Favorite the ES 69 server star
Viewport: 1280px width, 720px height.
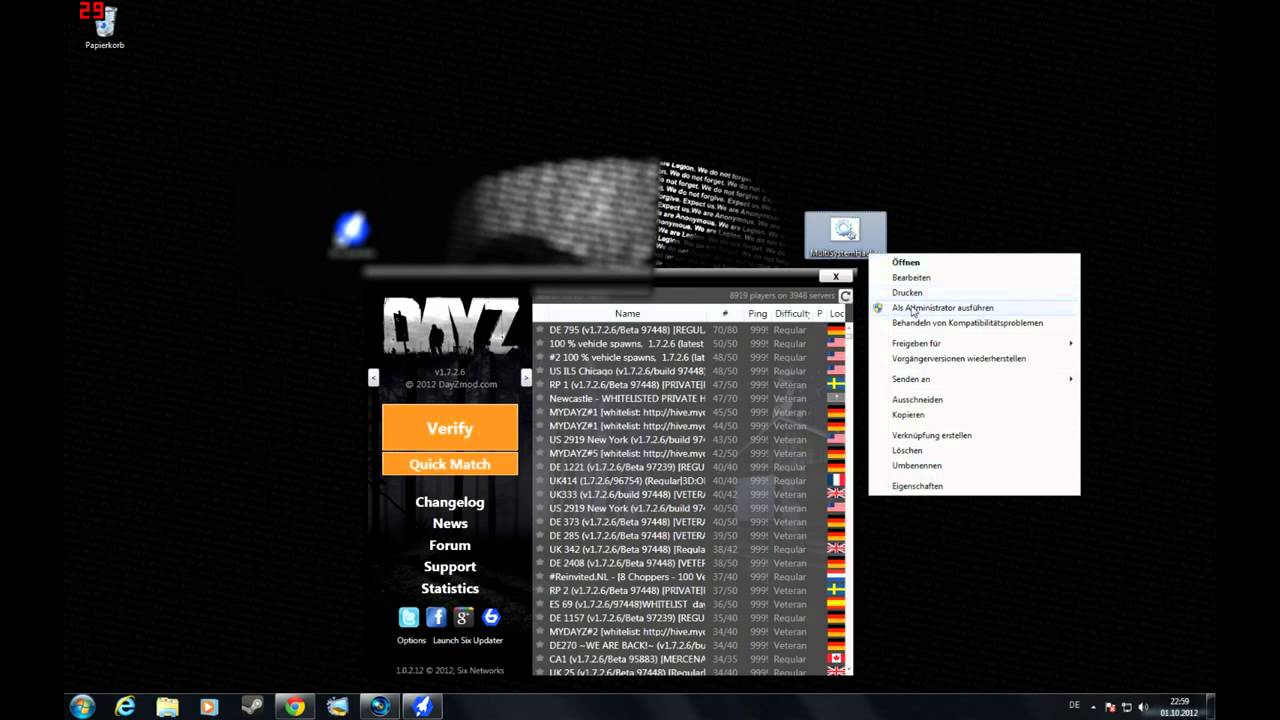pyautogui.click(x=540, y=604)
